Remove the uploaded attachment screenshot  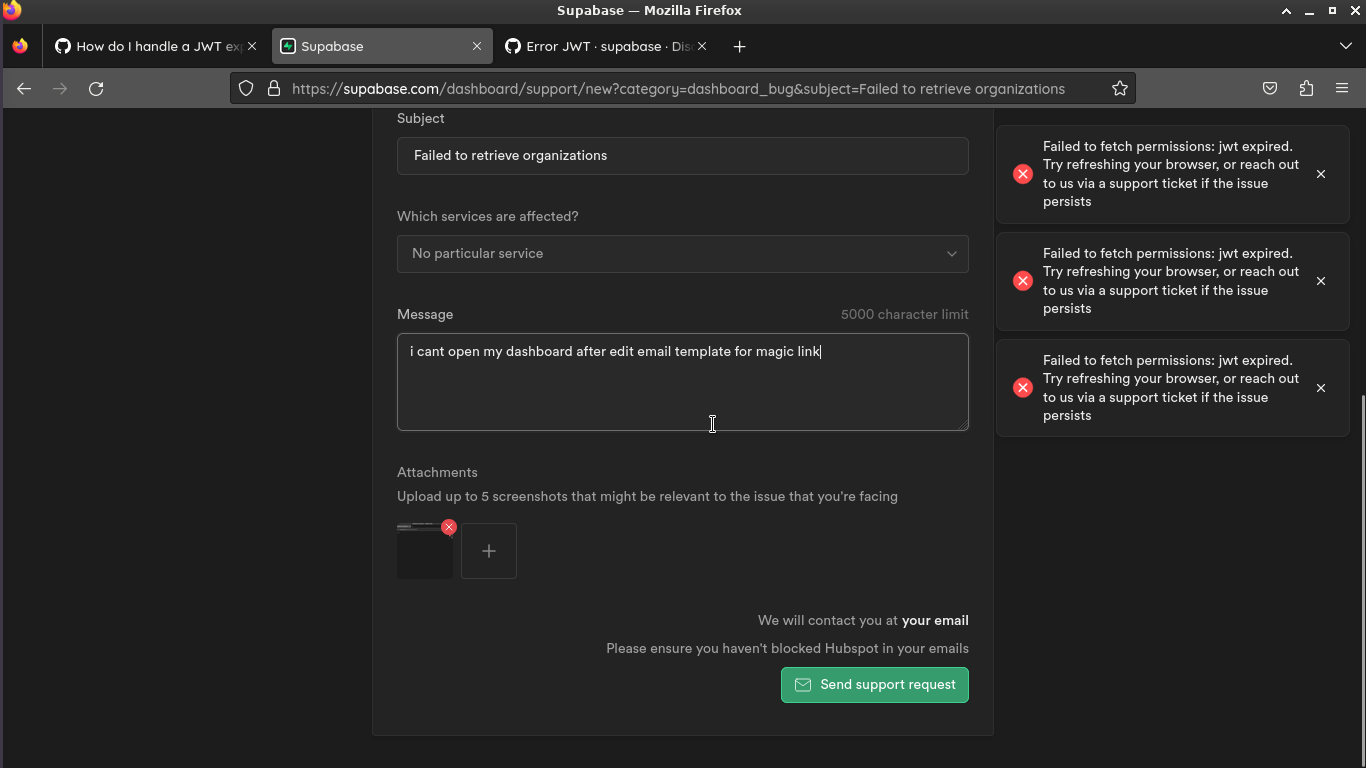point(448,527)
